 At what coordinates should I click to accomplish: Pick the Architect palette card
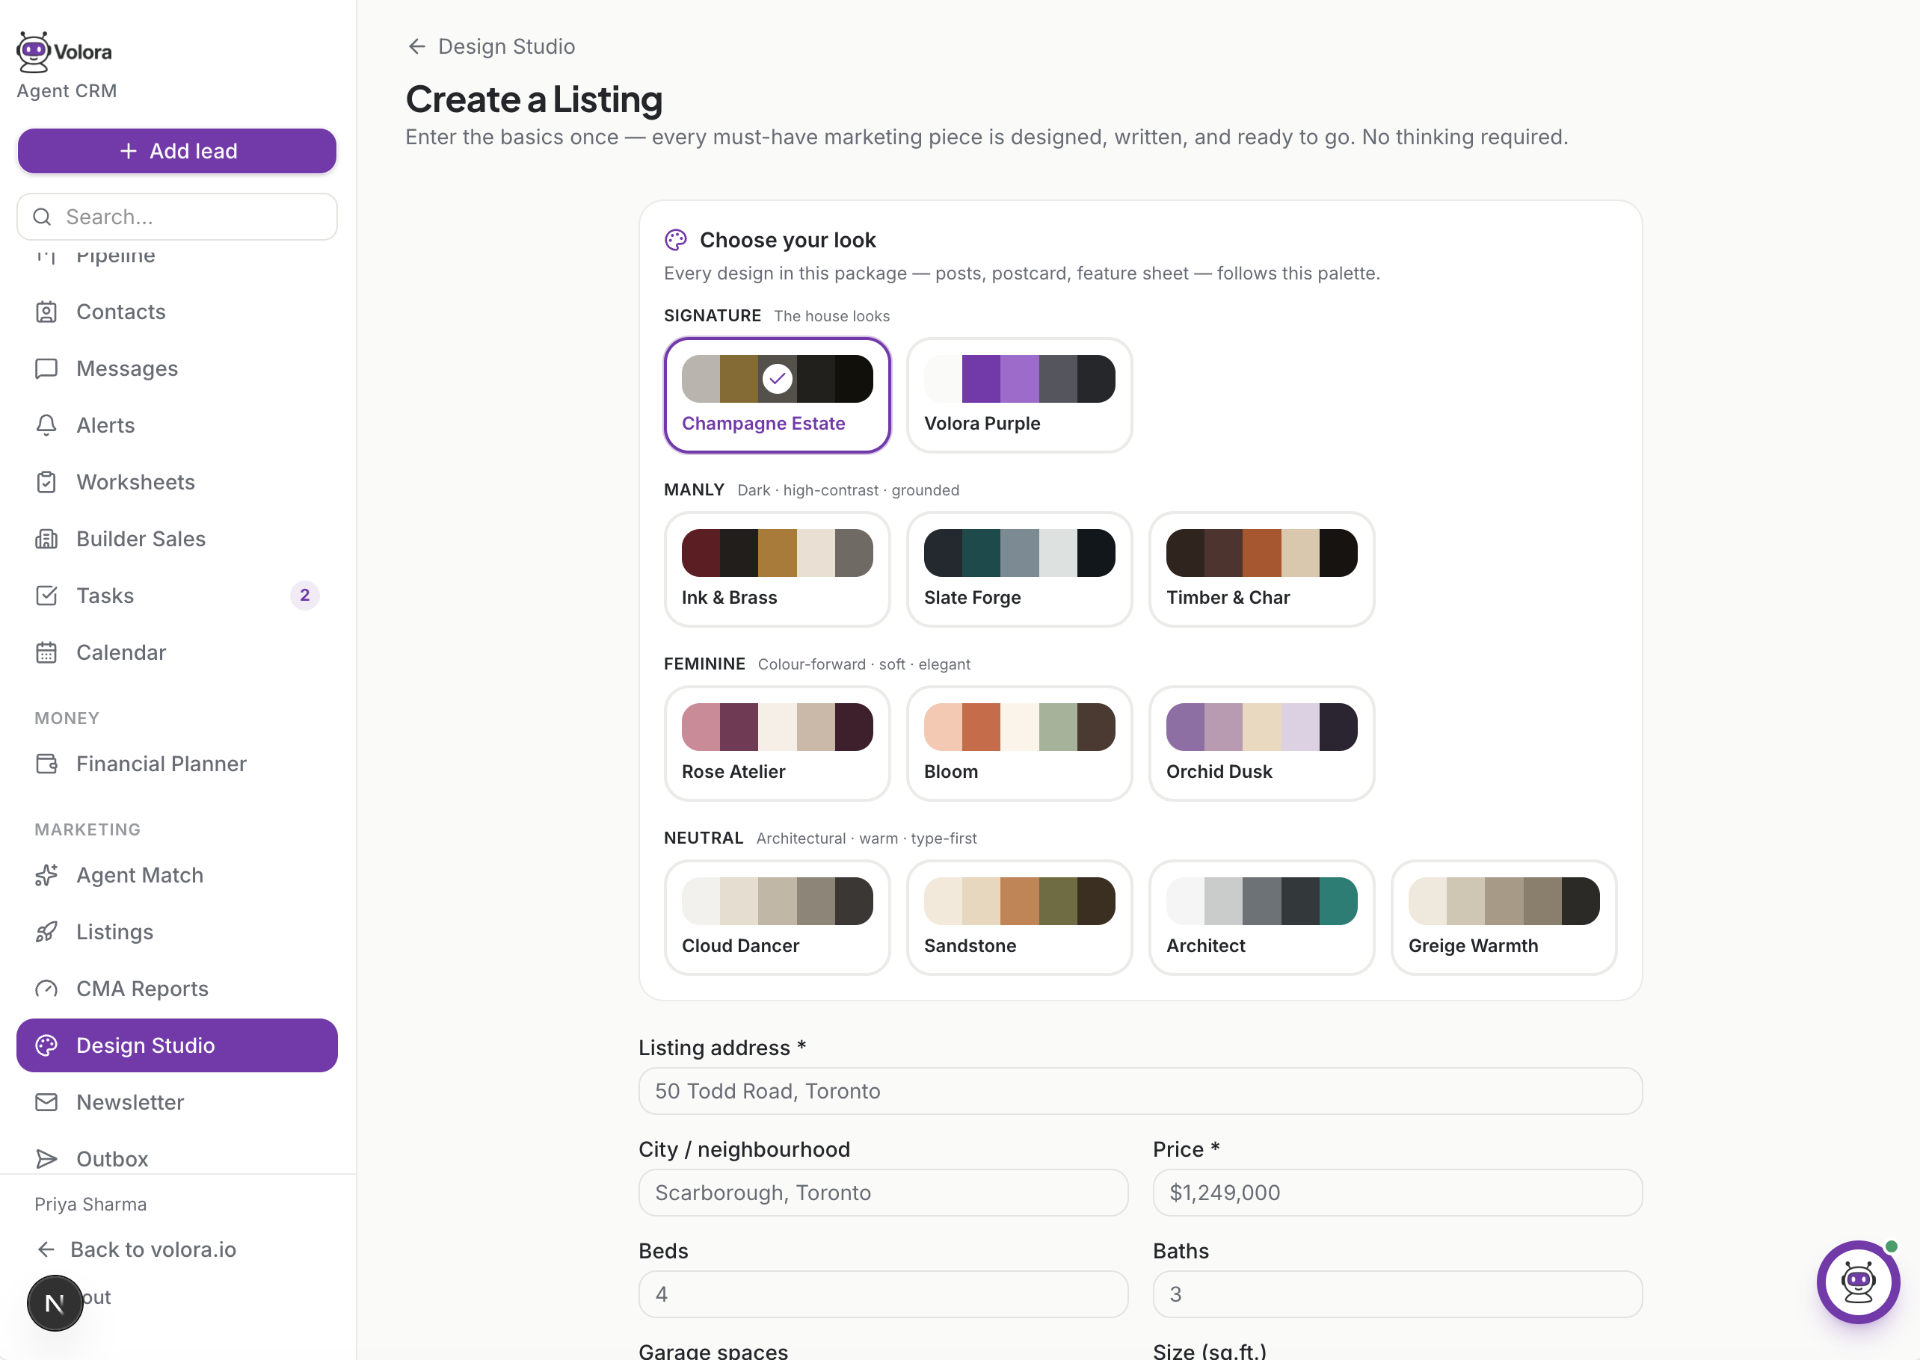(x=1261, y=918)
